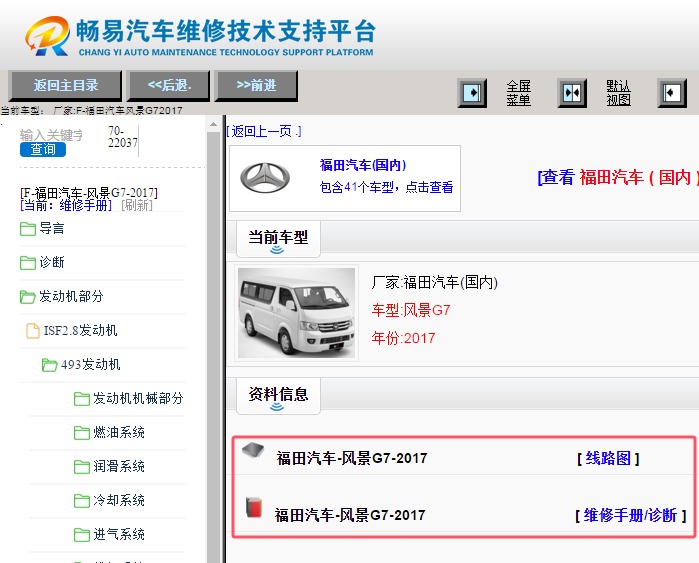The width and height of the screenshot is (699, 563).
Task: Click the left-panel arrow view icon
Action: 472,93
